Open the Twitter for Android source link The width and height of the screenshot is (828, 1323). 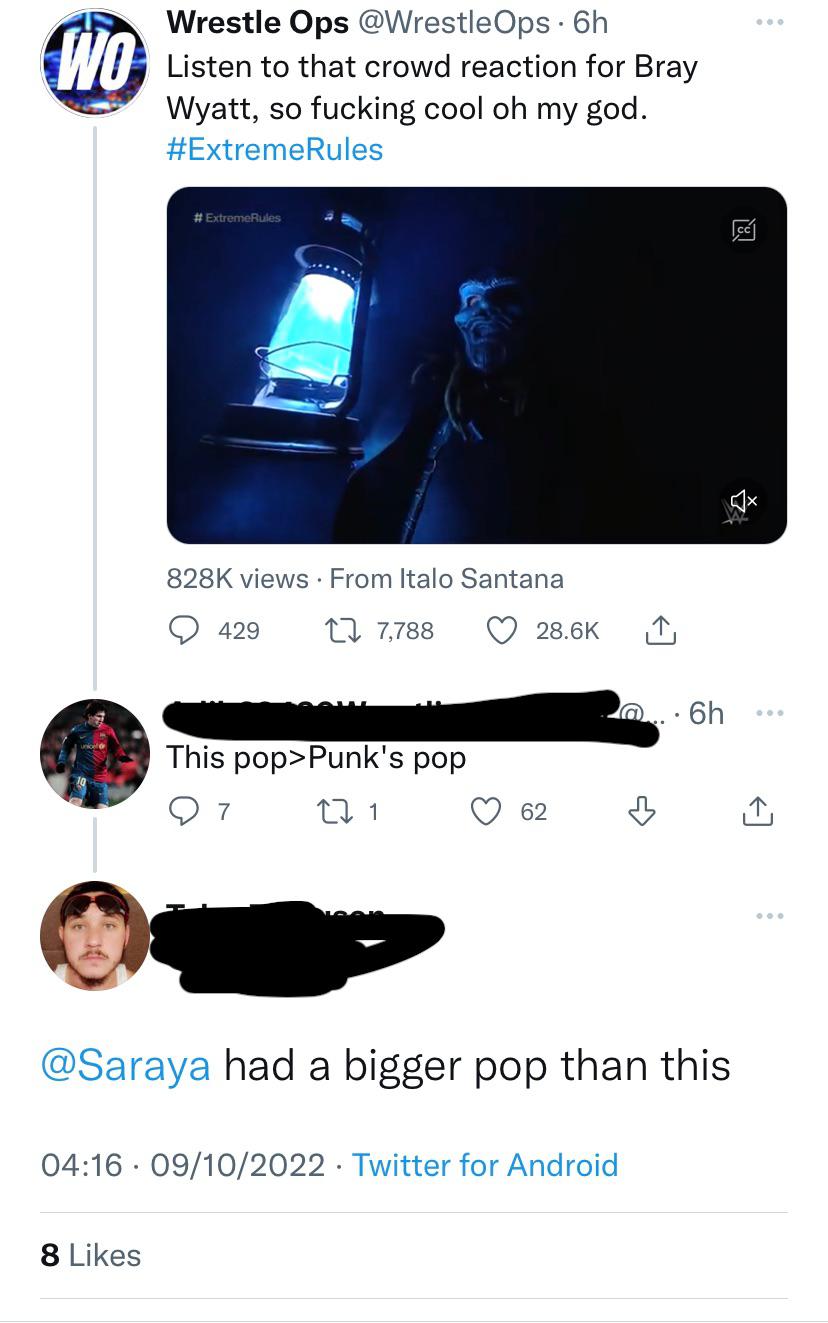(485, 1165)
